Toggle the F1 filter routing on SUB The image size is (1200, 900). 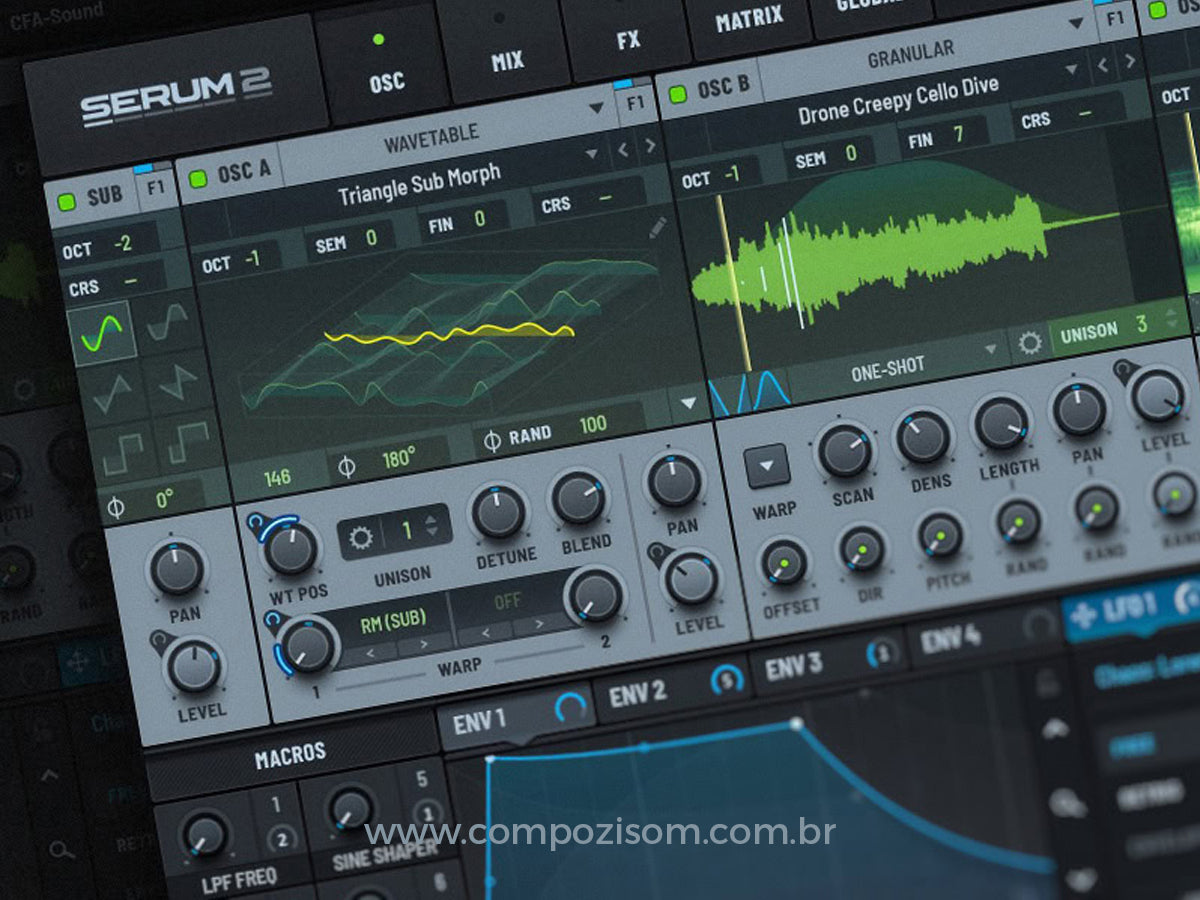[x=155, y=186]
